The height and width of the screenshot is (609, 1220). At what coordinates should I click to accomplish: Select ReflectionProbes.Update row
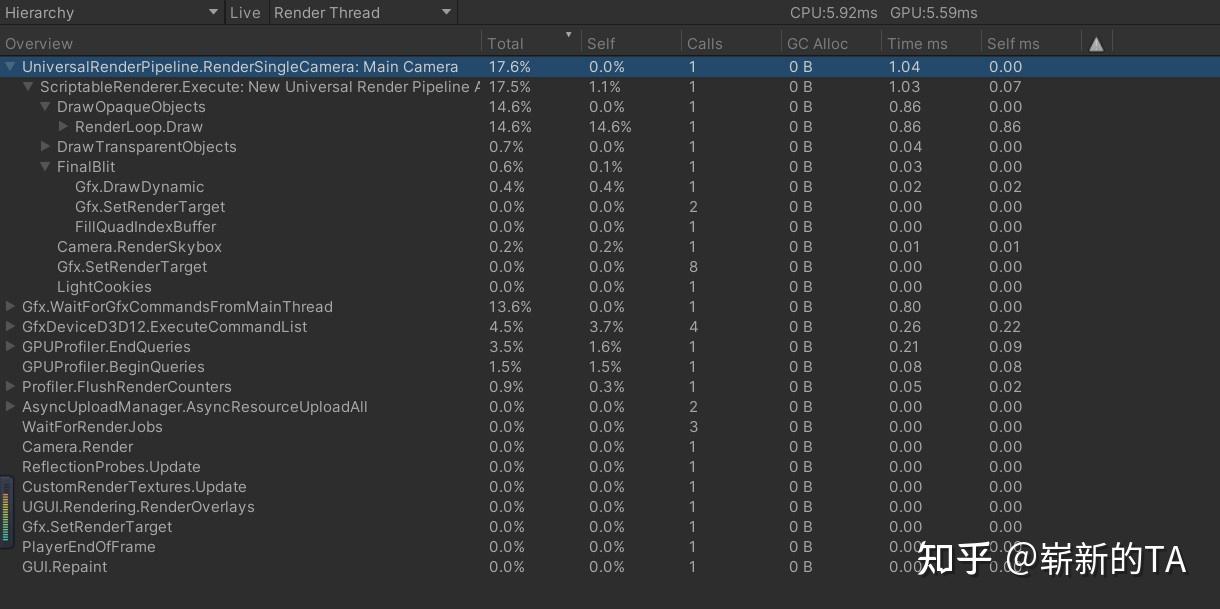tap(610, 467)
